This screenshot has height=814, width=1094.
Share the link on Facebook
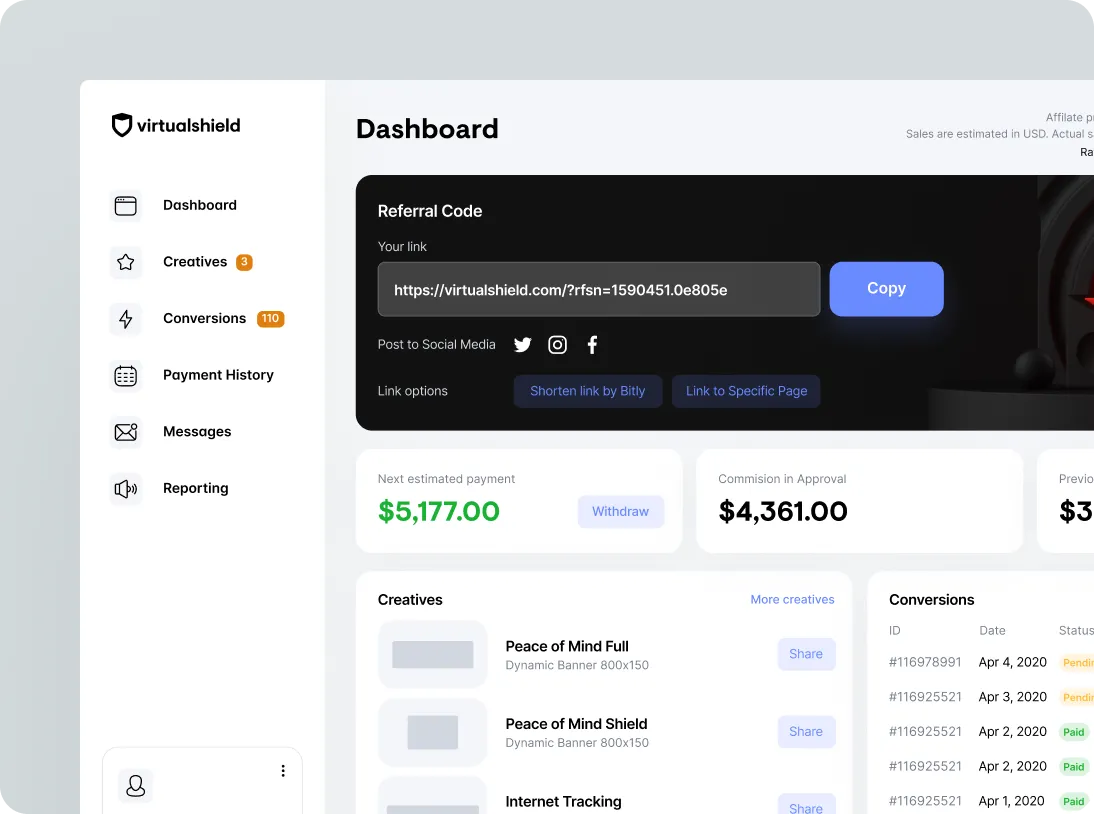[x=592, y=344]
